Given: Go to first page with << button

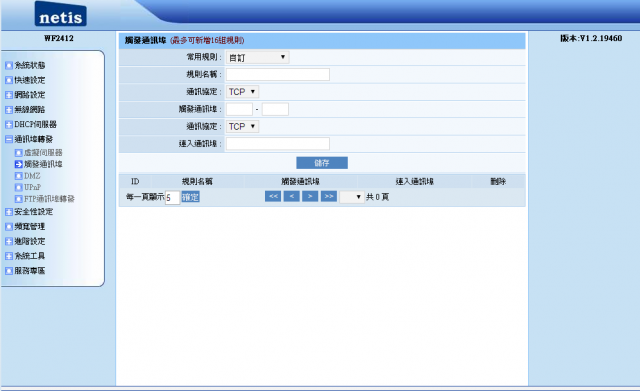Looking at the screenshot, I should (273, 197).
